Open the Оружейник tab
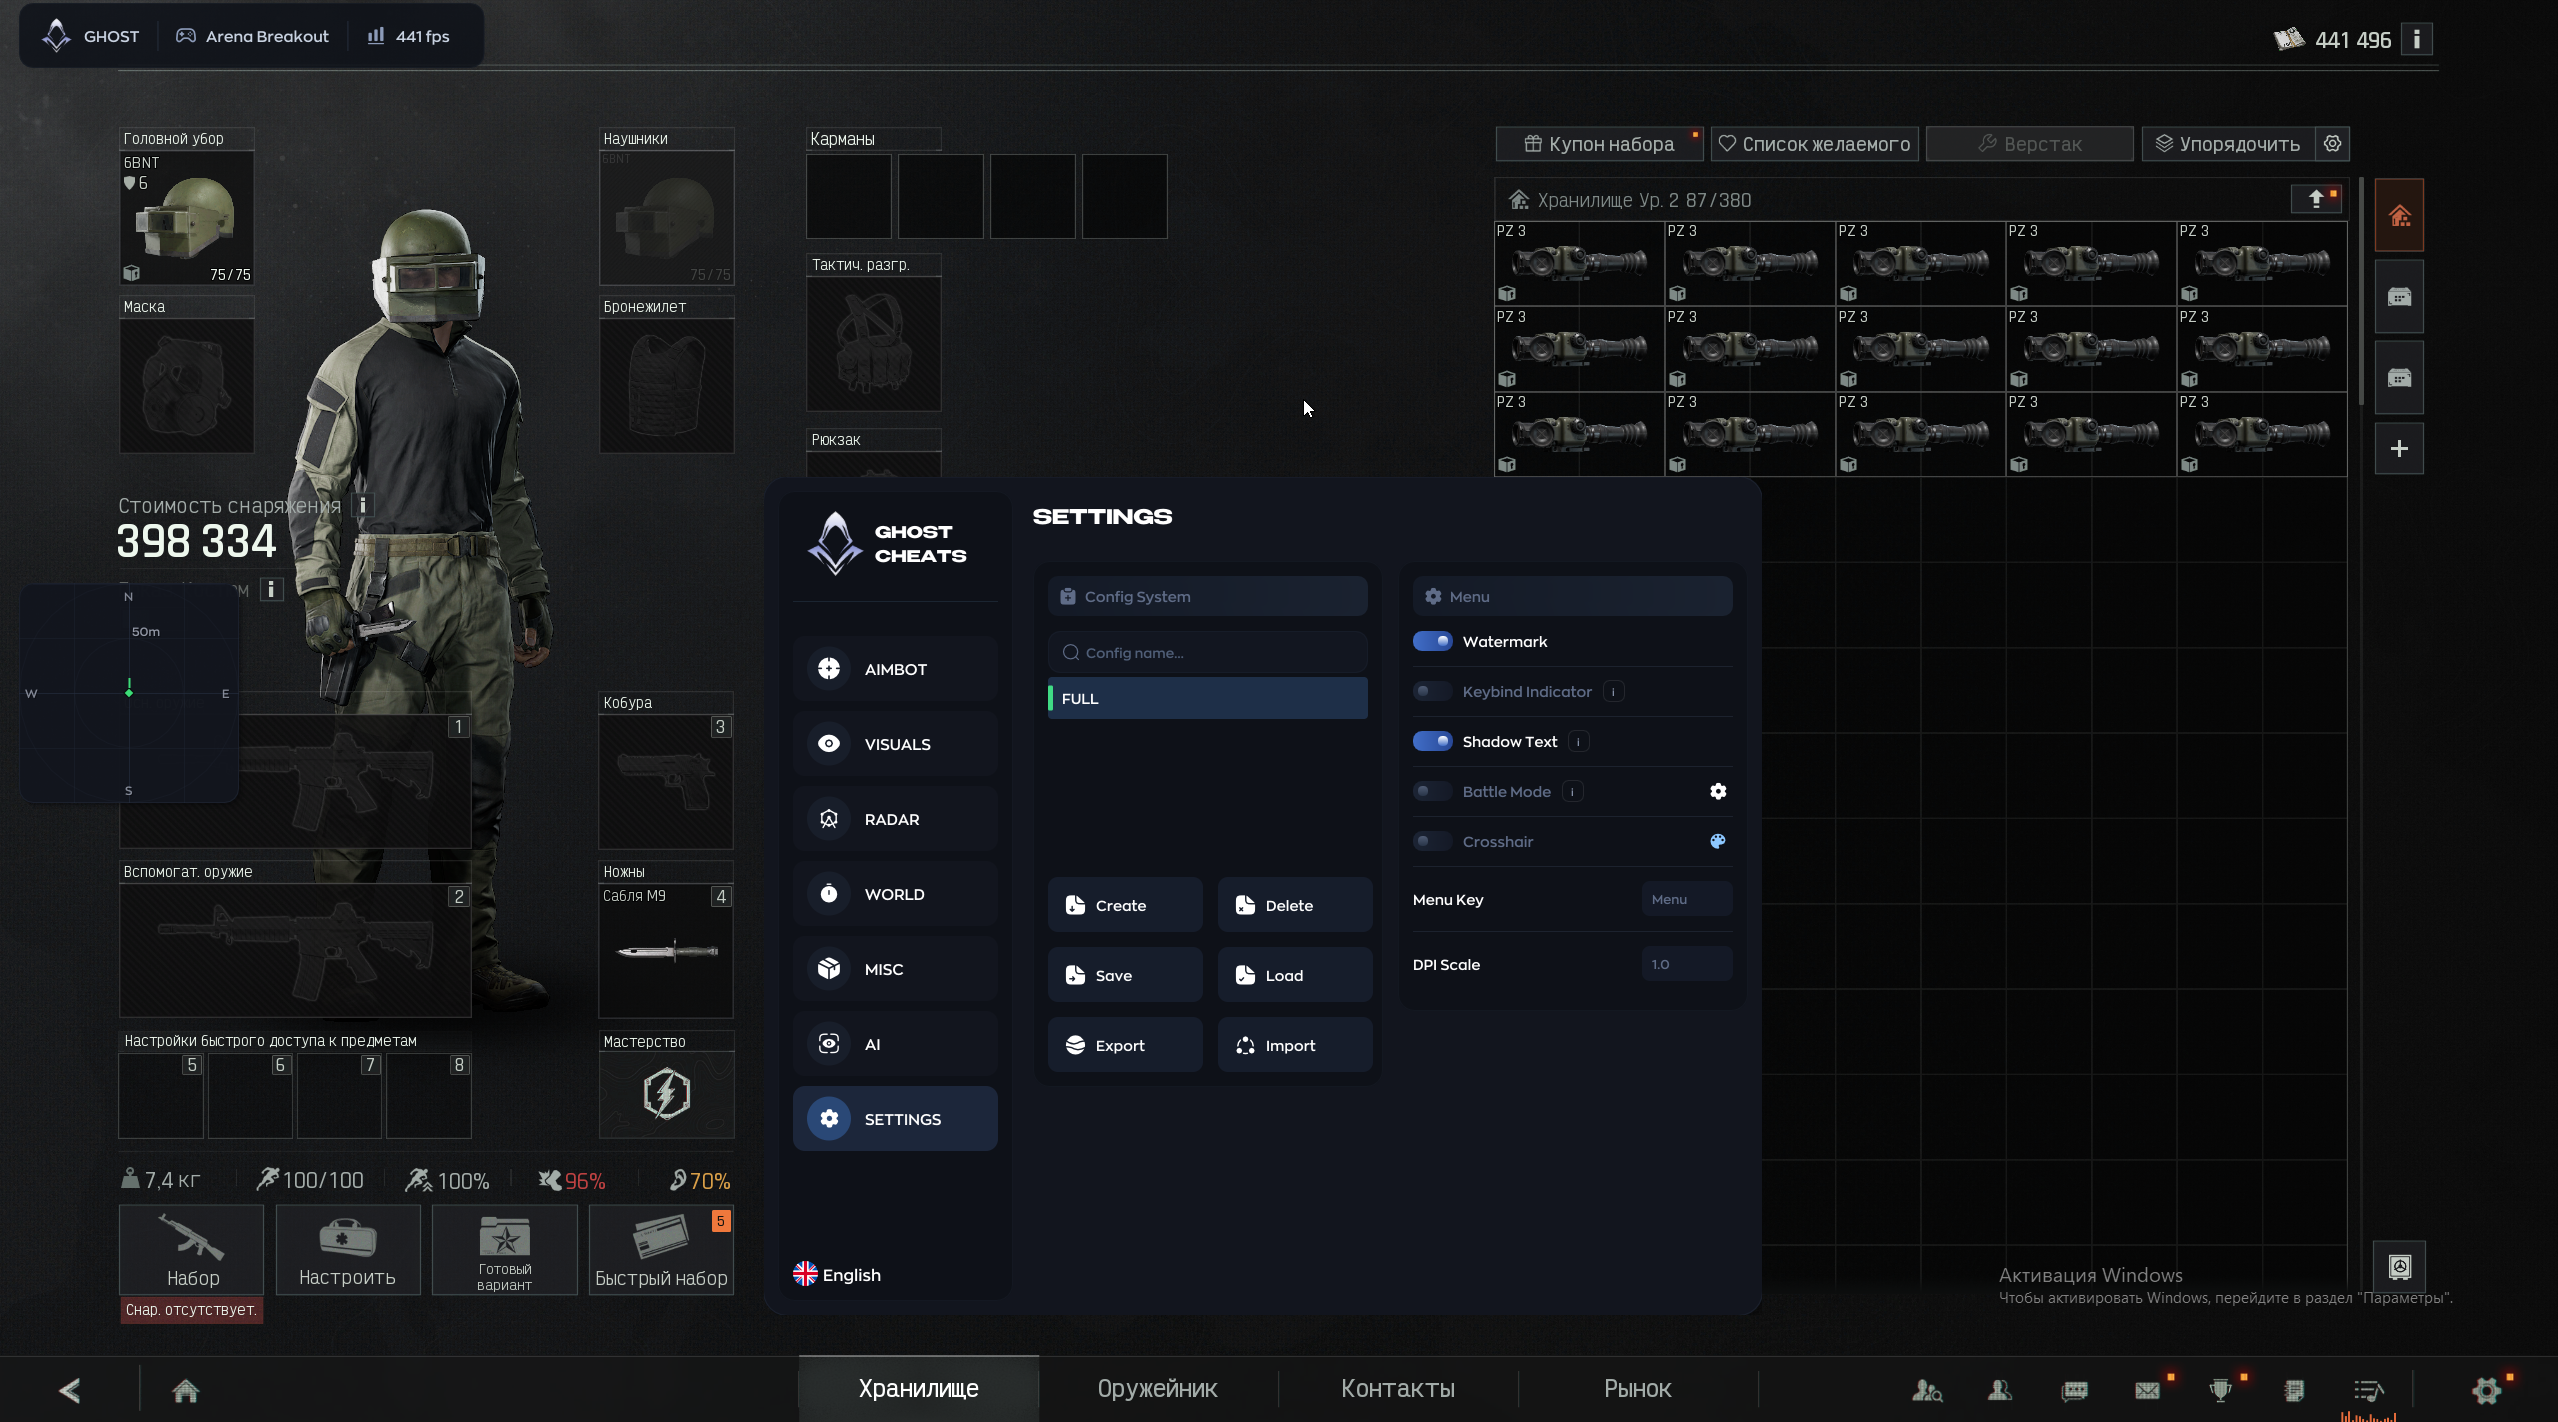This screenshot has width=2558, height=1422. (1158, 1389)
